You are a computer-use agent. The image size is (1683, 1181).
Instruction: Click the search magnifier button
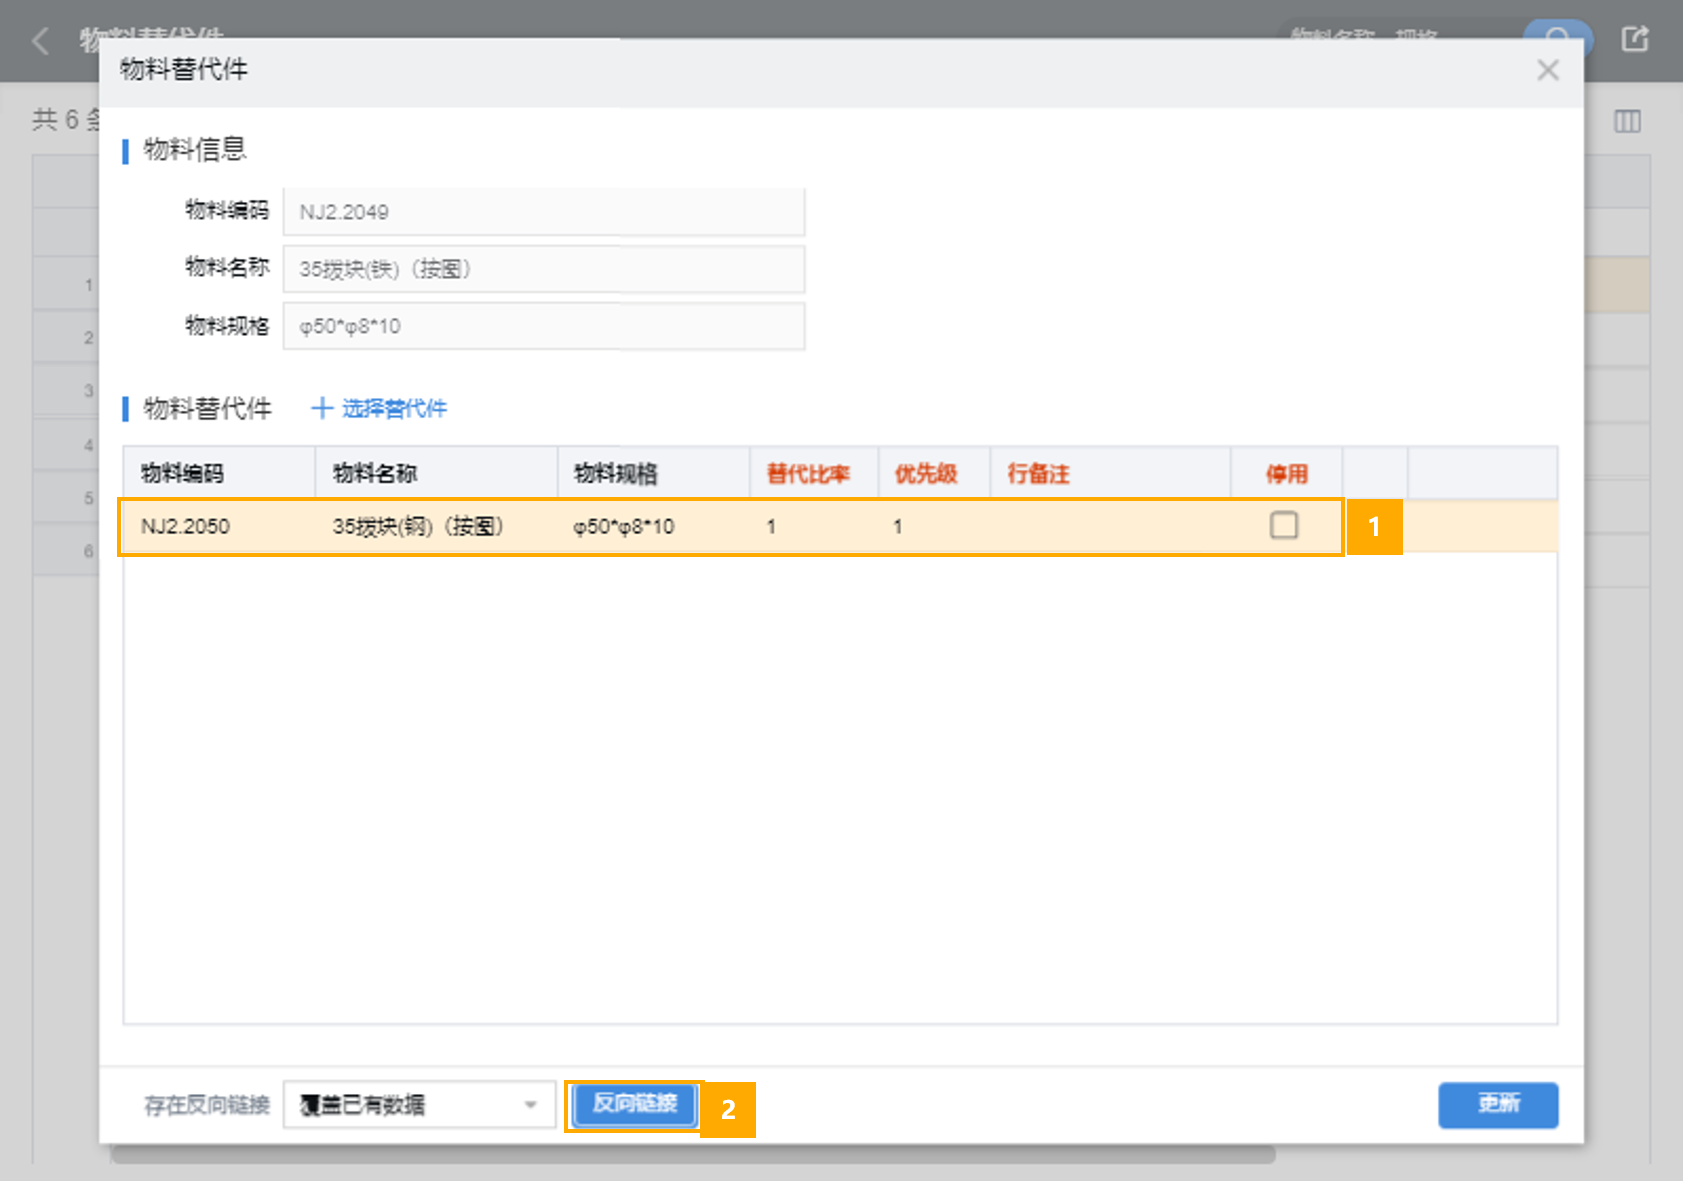1557,33
